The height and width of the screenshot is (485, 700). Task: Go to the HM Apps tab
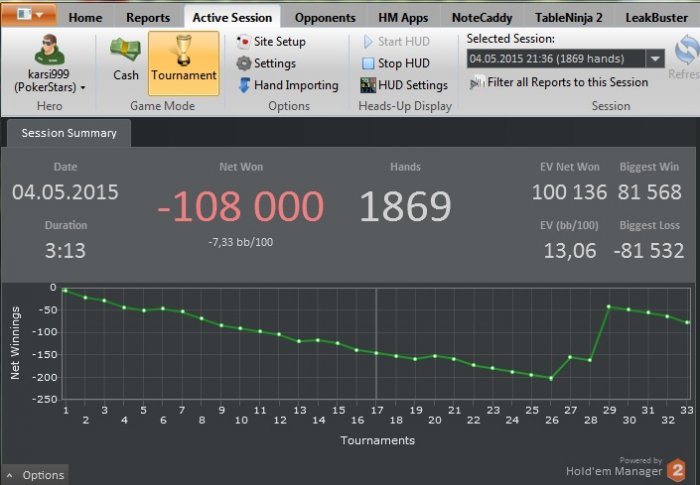pyautogui.click(x=403, y=17)
